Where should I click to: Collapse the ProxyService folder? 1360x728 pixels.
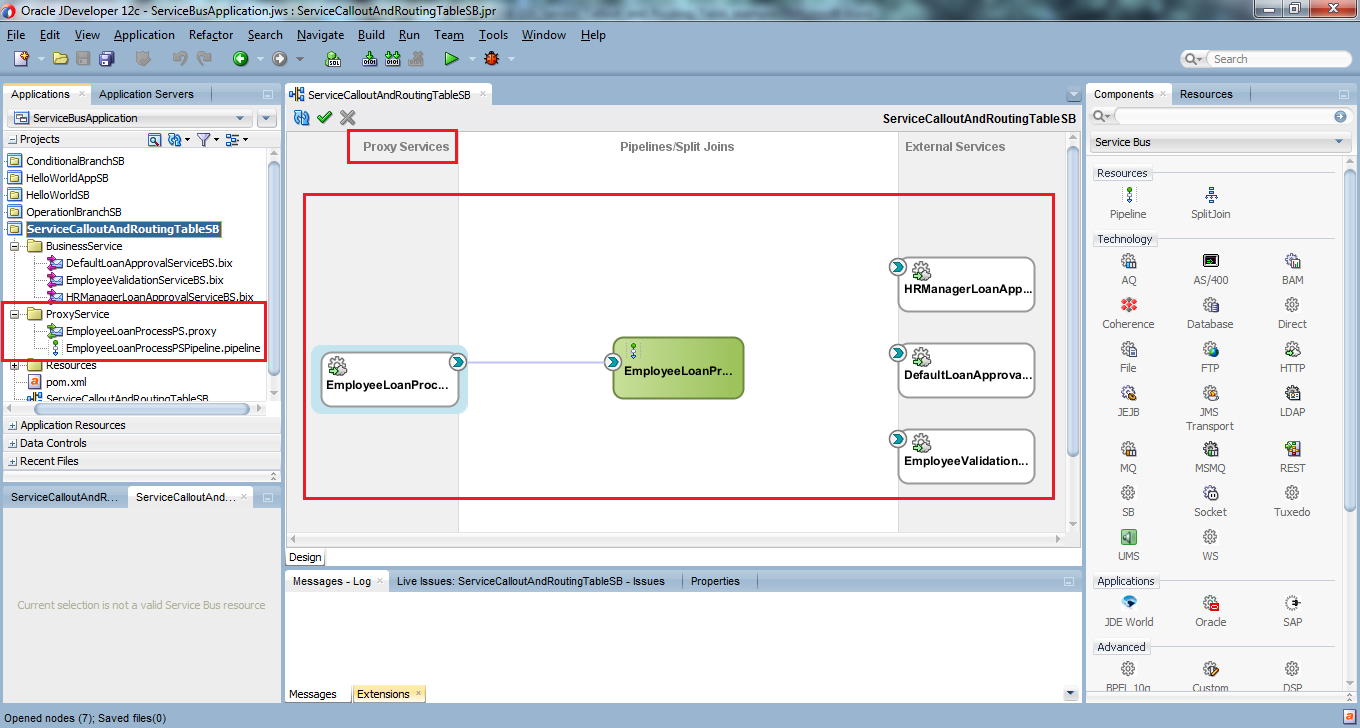pyautogui.click(x=15, y=314)
